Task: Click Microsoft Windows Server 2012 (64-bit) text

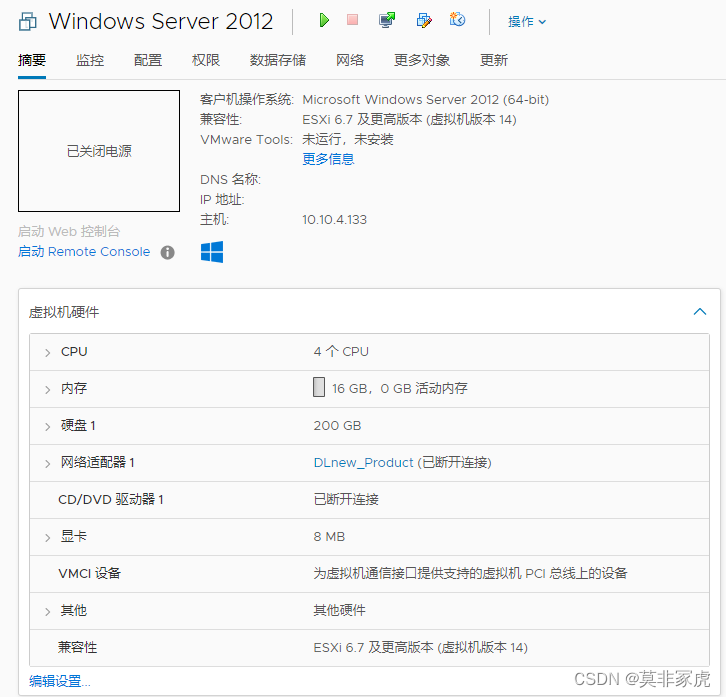Action: coord(426,100)
